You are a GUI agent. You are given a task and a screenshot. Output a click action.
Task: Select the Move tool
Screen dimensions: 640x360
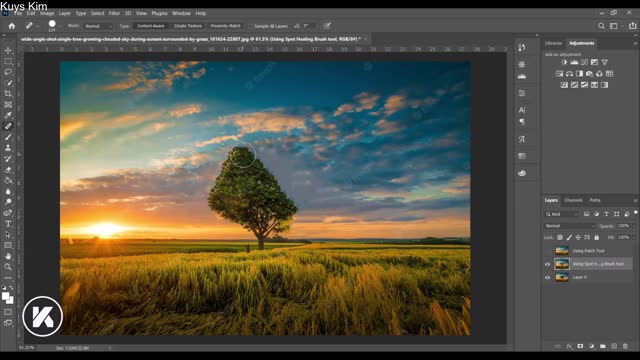tap(8, 51)
